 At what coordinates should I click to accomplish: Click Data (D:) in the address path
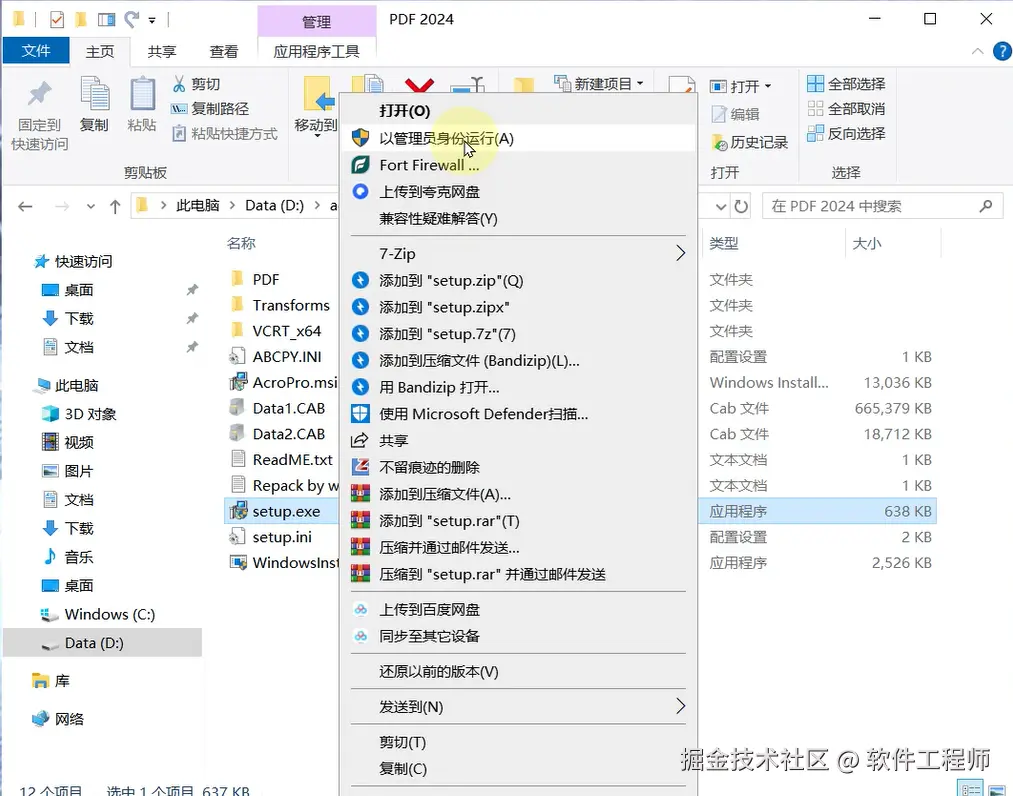tap(275, 205)
